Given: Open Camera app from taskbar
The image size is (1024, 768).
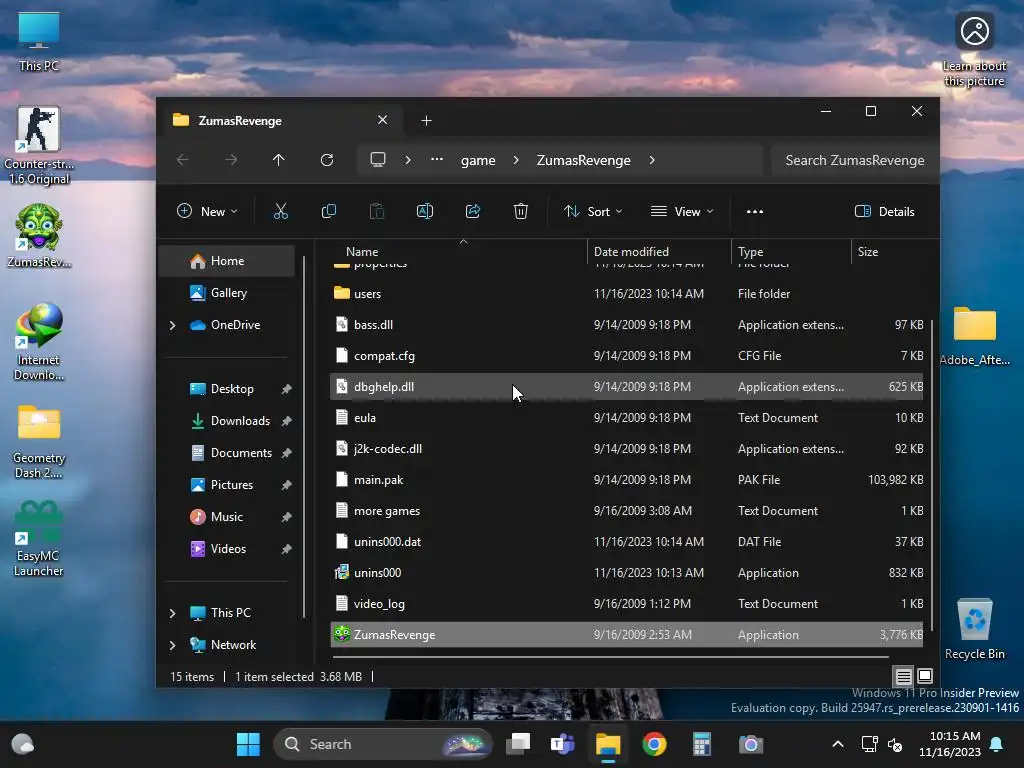Looking at the screenshot, I should tap(750, 744).
